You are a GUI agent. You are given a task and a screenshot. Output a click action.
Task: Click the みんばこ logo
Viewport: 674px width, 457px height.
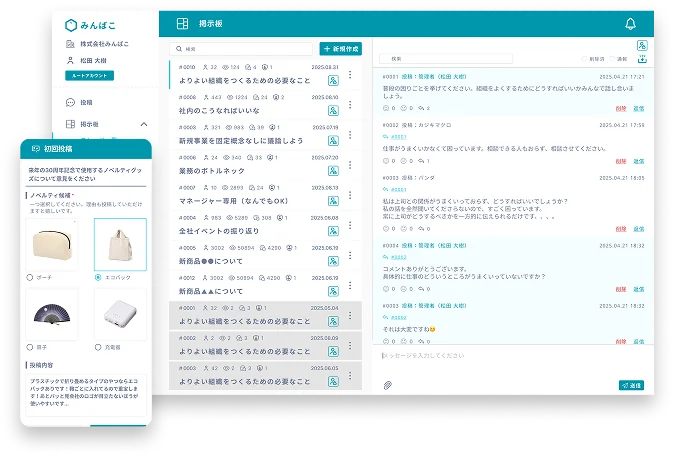(90, 25)
